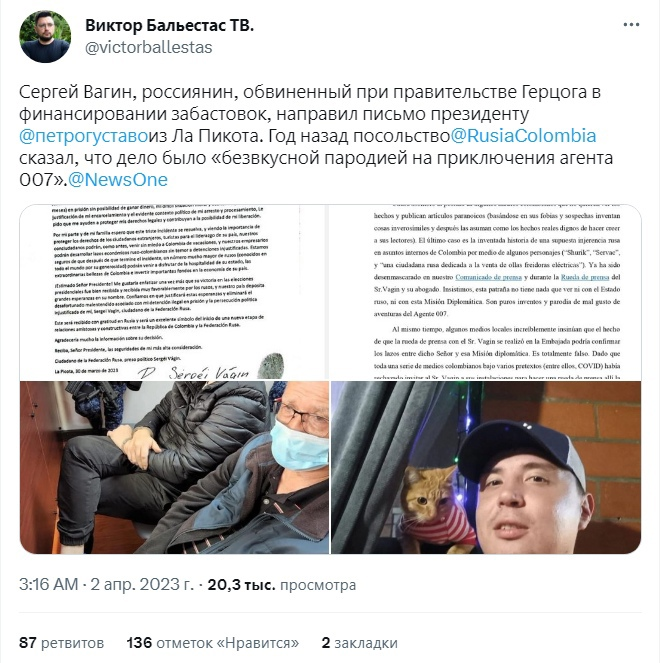
Task: Show the 136 отметок «Нравится» list
Action: (213, 643)
